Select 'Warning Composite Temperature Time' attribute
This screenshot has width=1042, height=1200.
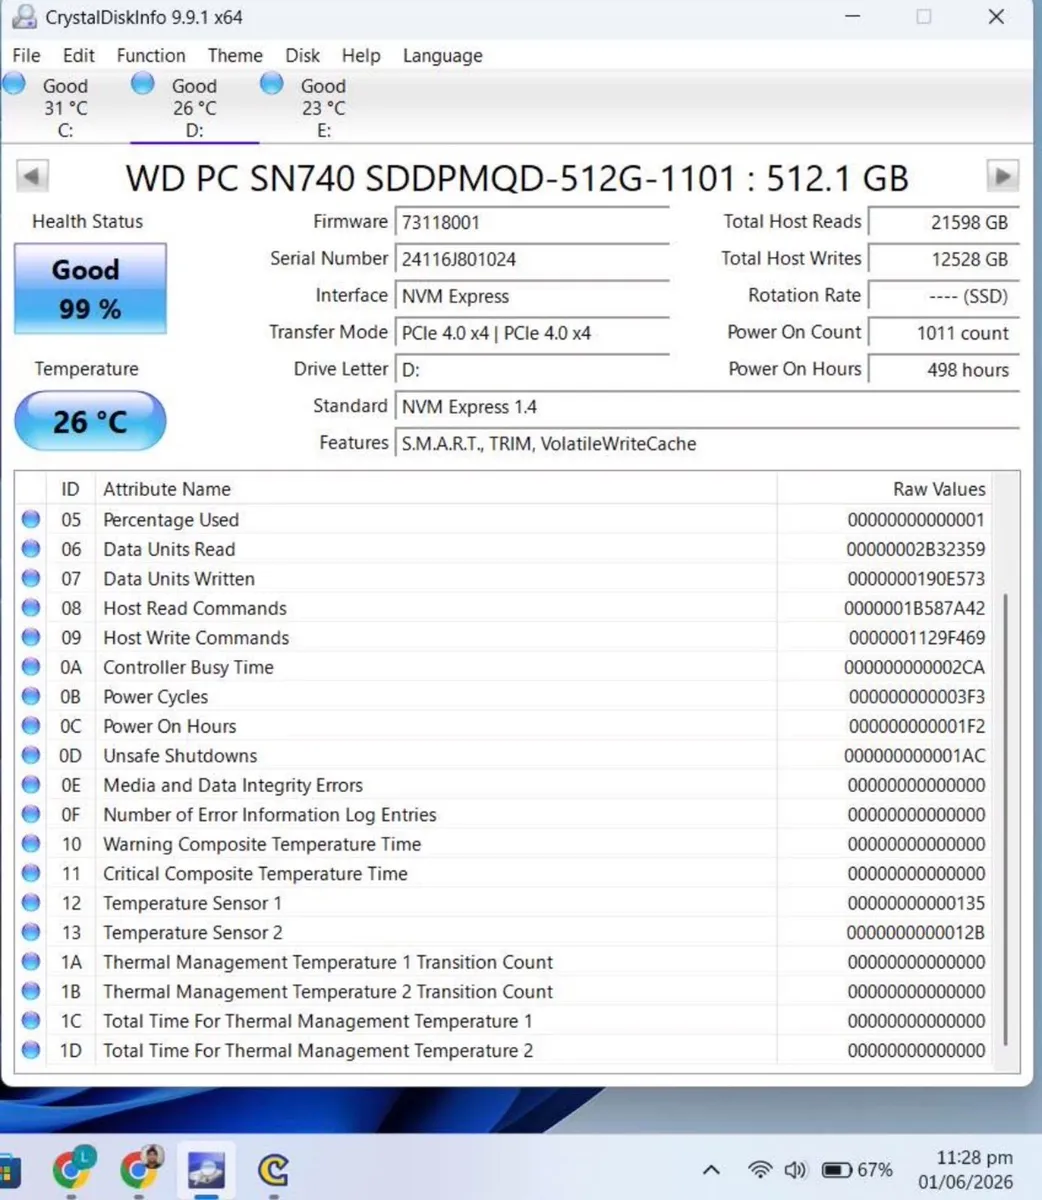tap(262, 844)
